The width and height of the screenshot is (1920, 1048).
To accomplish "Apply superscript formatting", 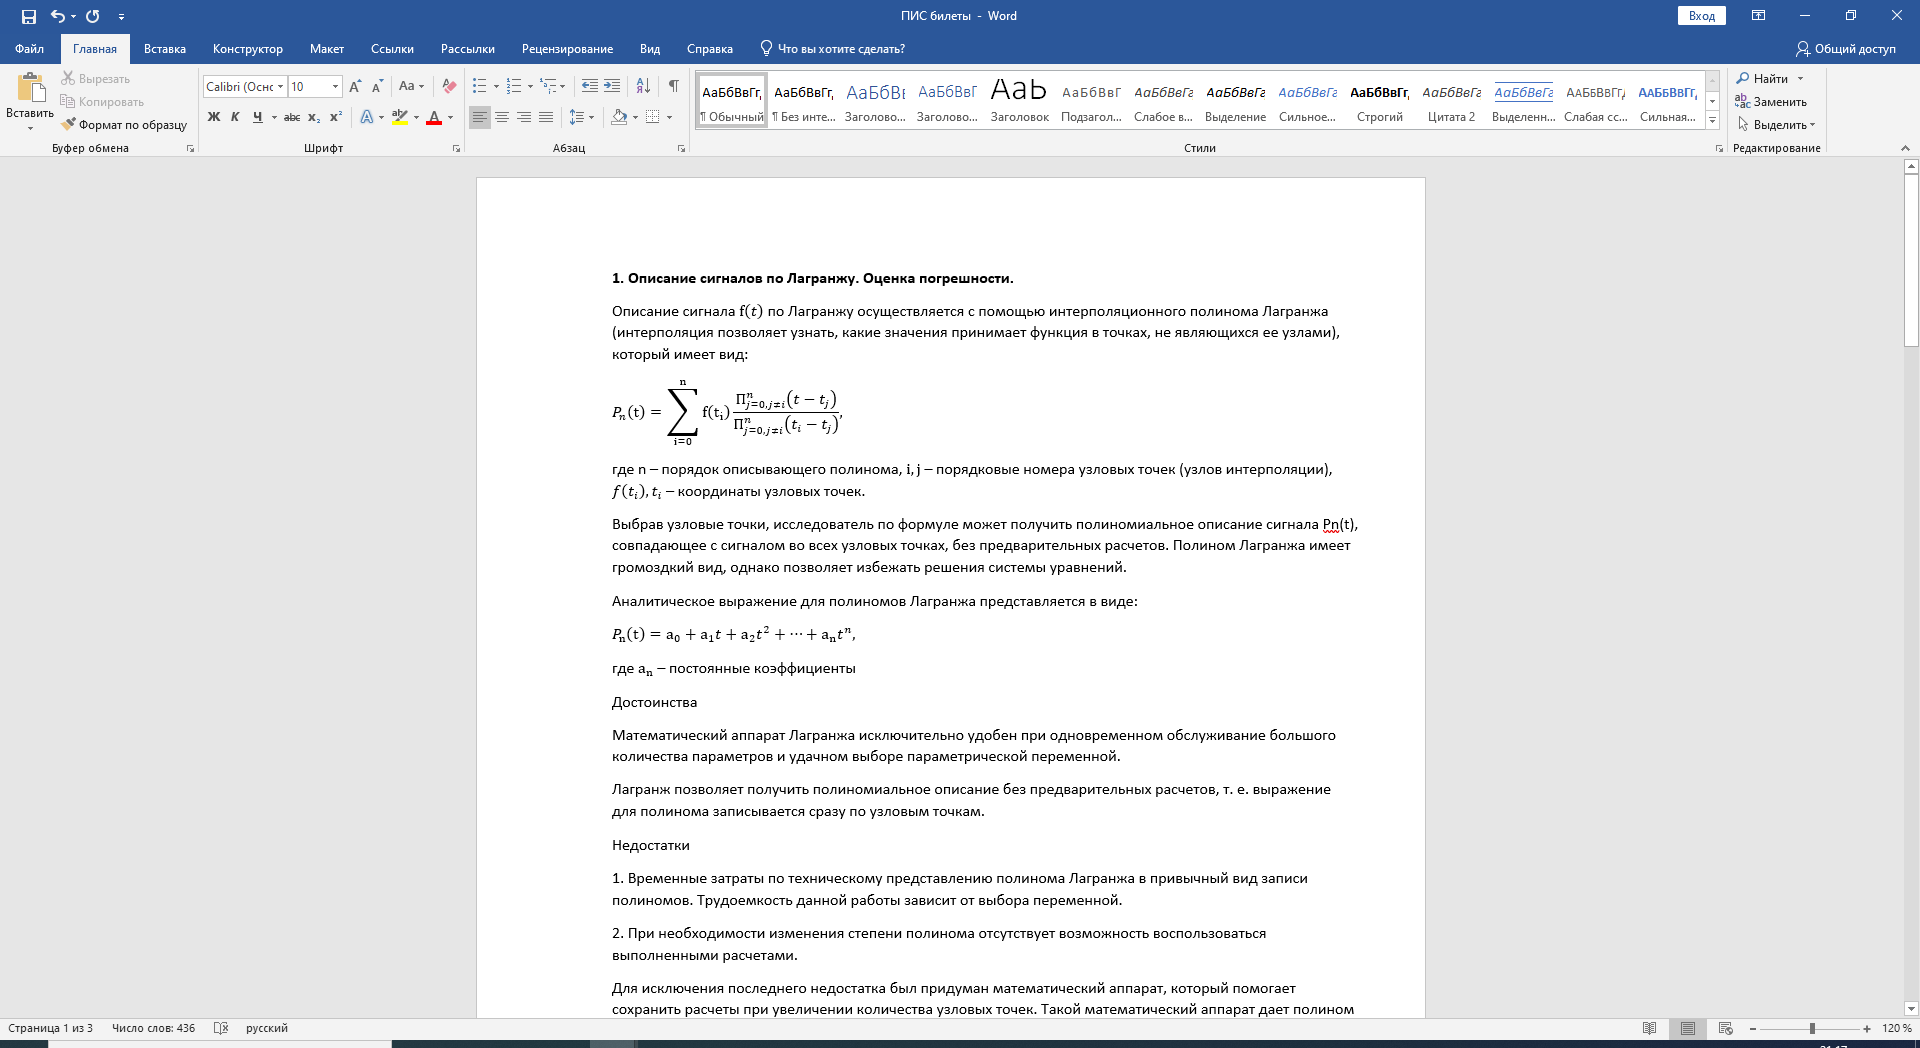I will (x=336, y=117).
